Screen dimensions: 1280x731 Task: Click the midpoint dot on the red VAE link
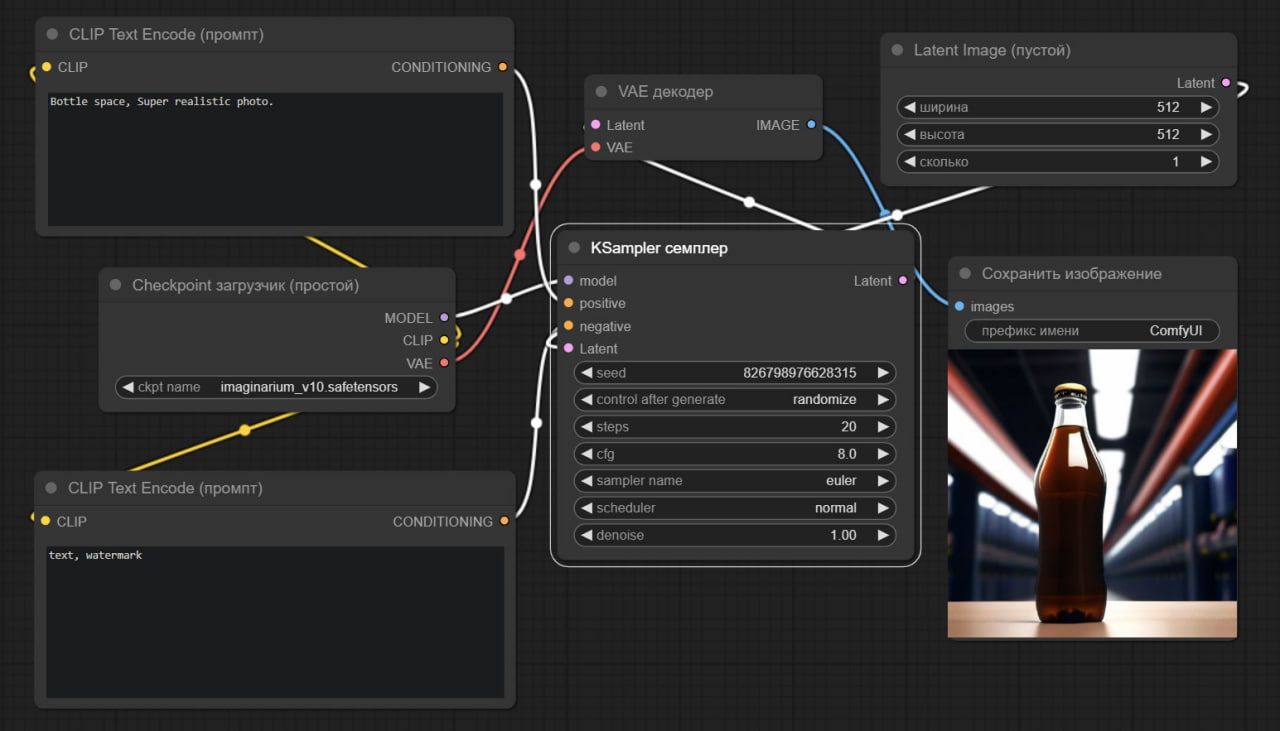(519, 255)
